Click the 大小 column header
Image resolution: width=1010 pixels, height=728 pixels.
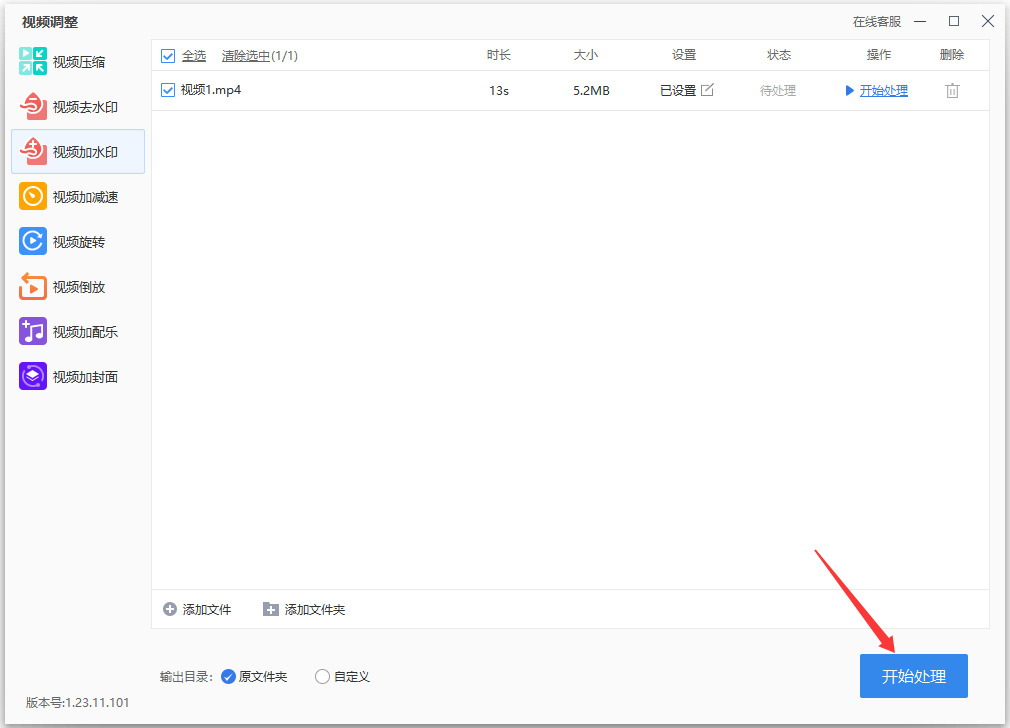(586, 55)
